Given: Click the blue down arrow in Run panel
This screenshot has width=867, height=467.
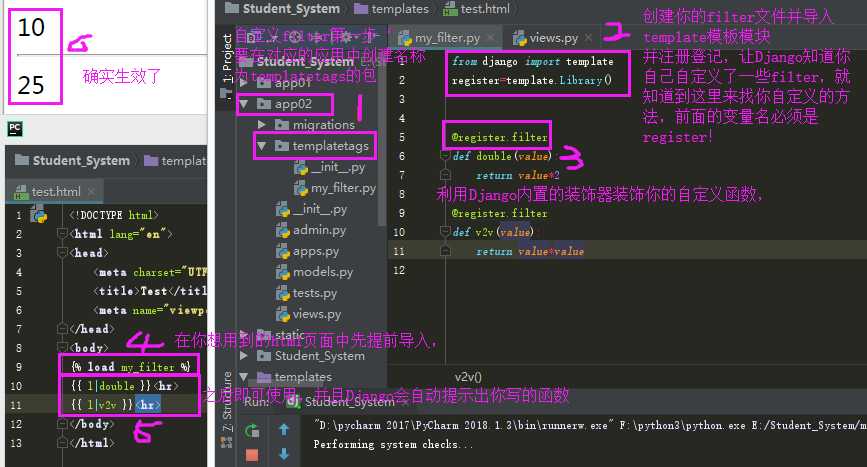Looking at the screenshot, I should coord(284,454).
